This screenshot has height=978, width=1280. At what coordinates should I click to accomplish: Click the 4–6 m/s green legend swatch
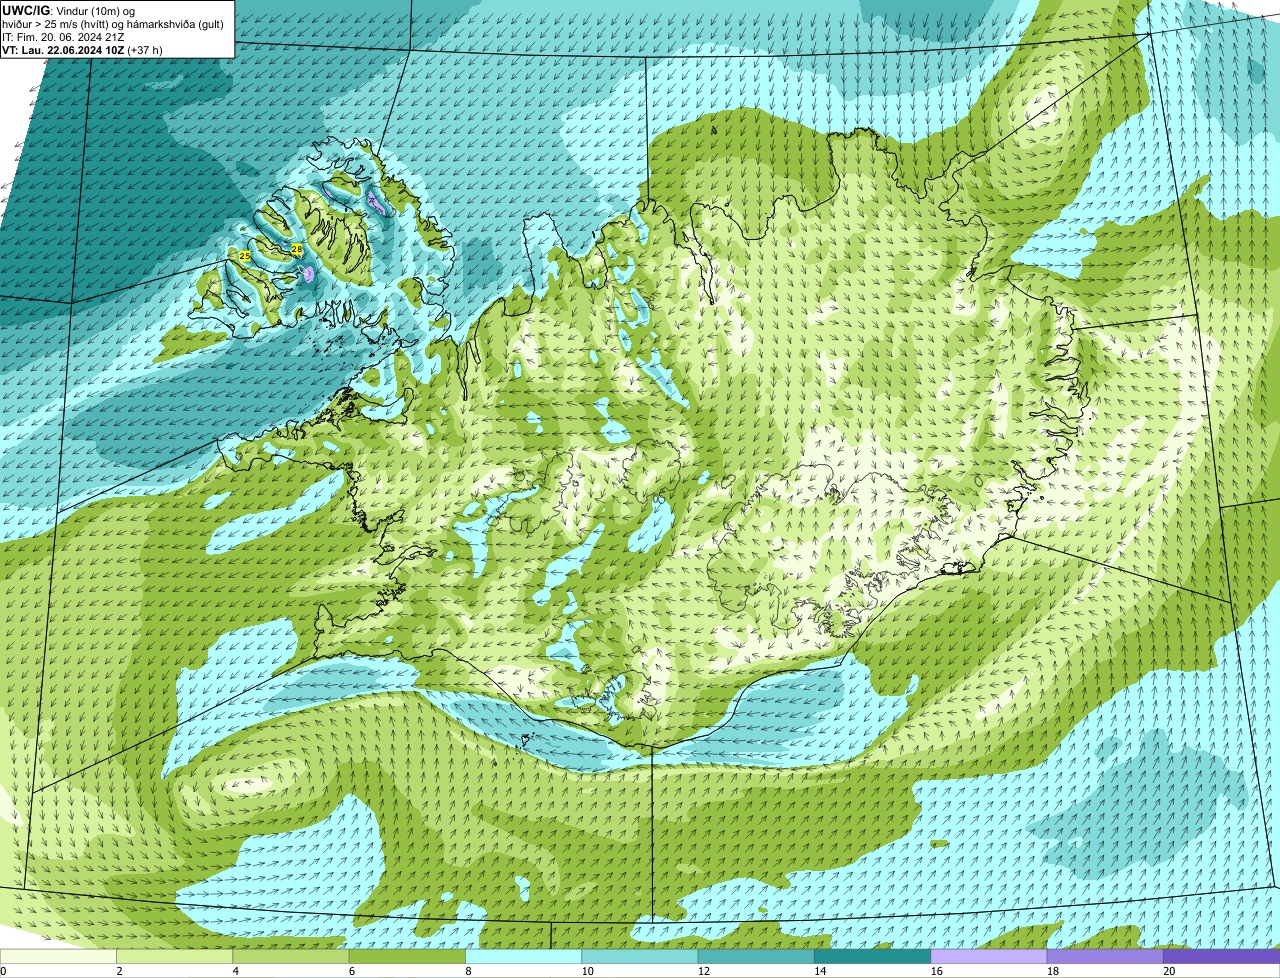click(x=290, y=956)
